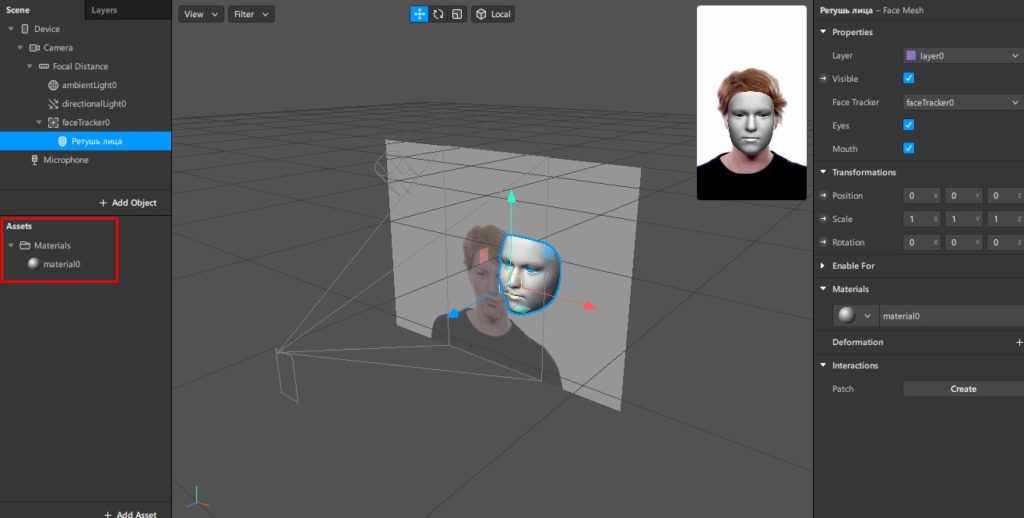Select the Scale manipulator tool
This screenshot has height=518, width=1024.
click(457, 14)
